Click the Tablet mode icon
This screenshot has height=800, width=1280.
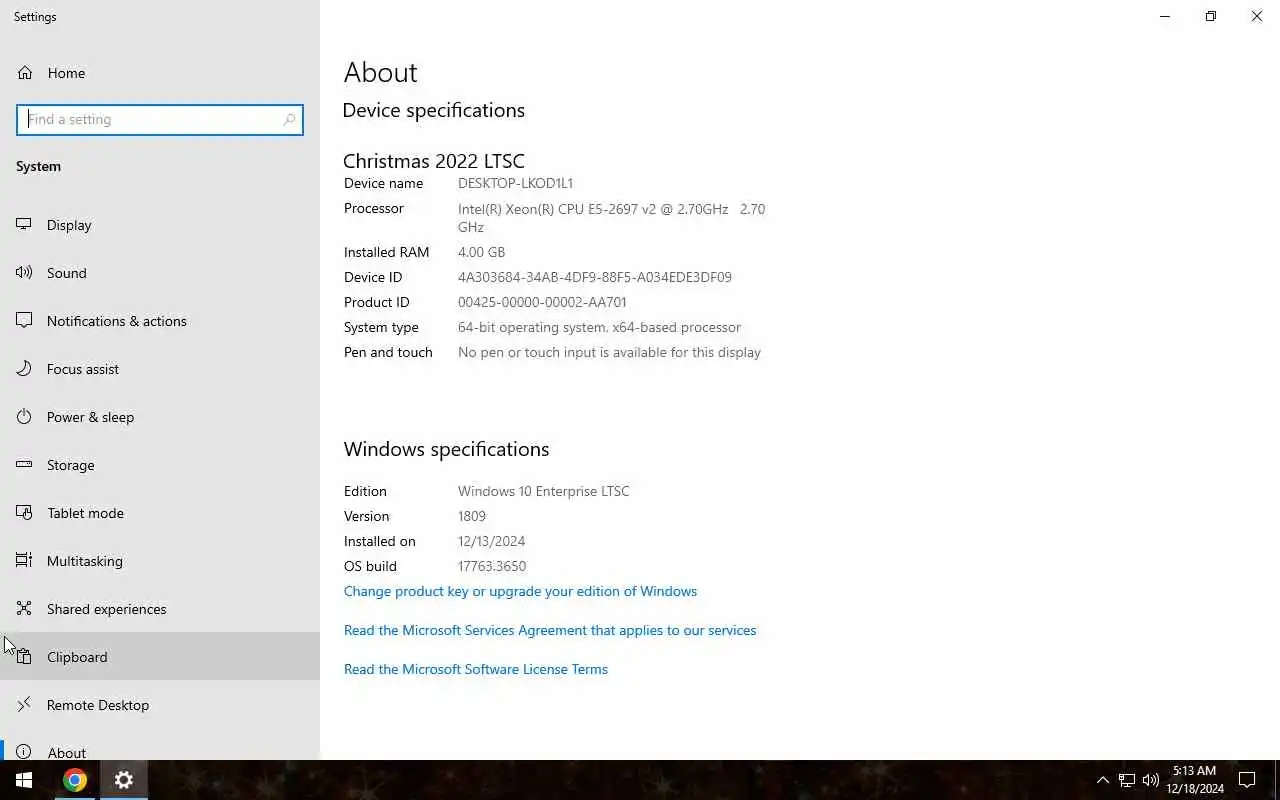(24, 513)
